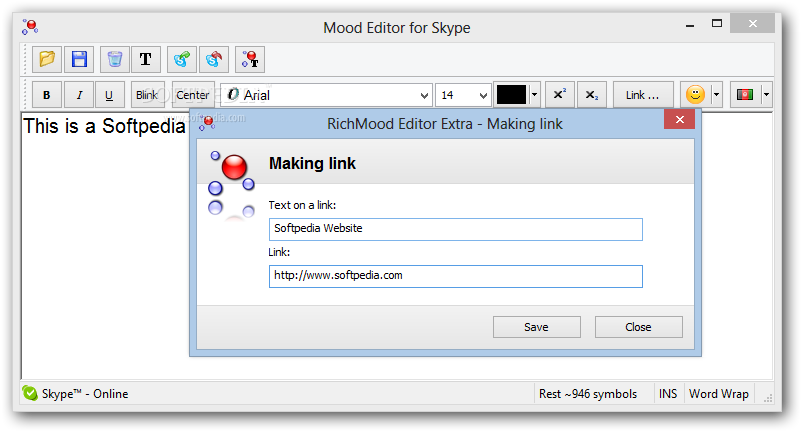Toggle Center alignment
Viewport: 802px width, 432px height.
tap(193, 95)
